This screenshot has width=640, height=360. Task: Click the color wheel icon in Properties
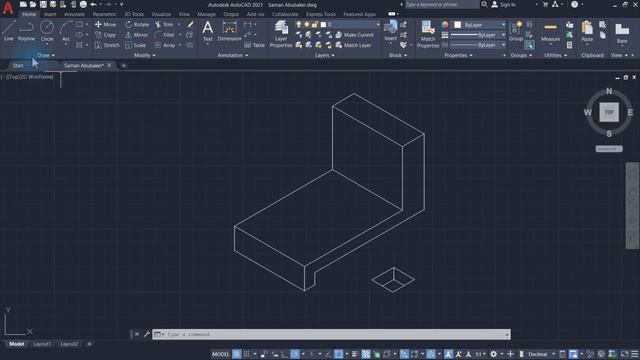[x=445, y=24]
